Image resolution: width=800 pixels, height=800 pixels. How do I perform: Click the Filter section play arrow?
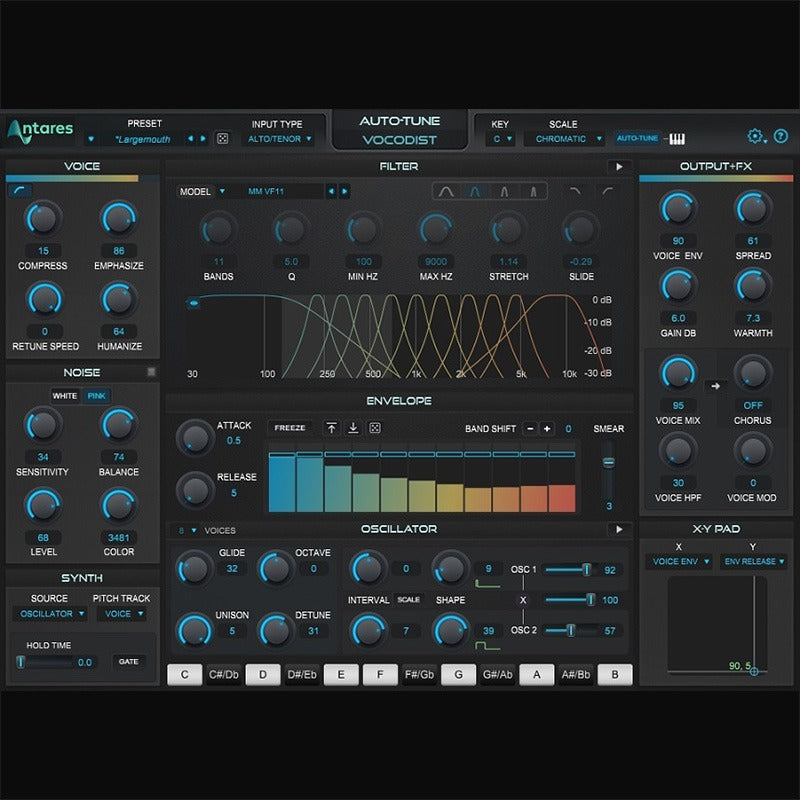pos(619,166)
